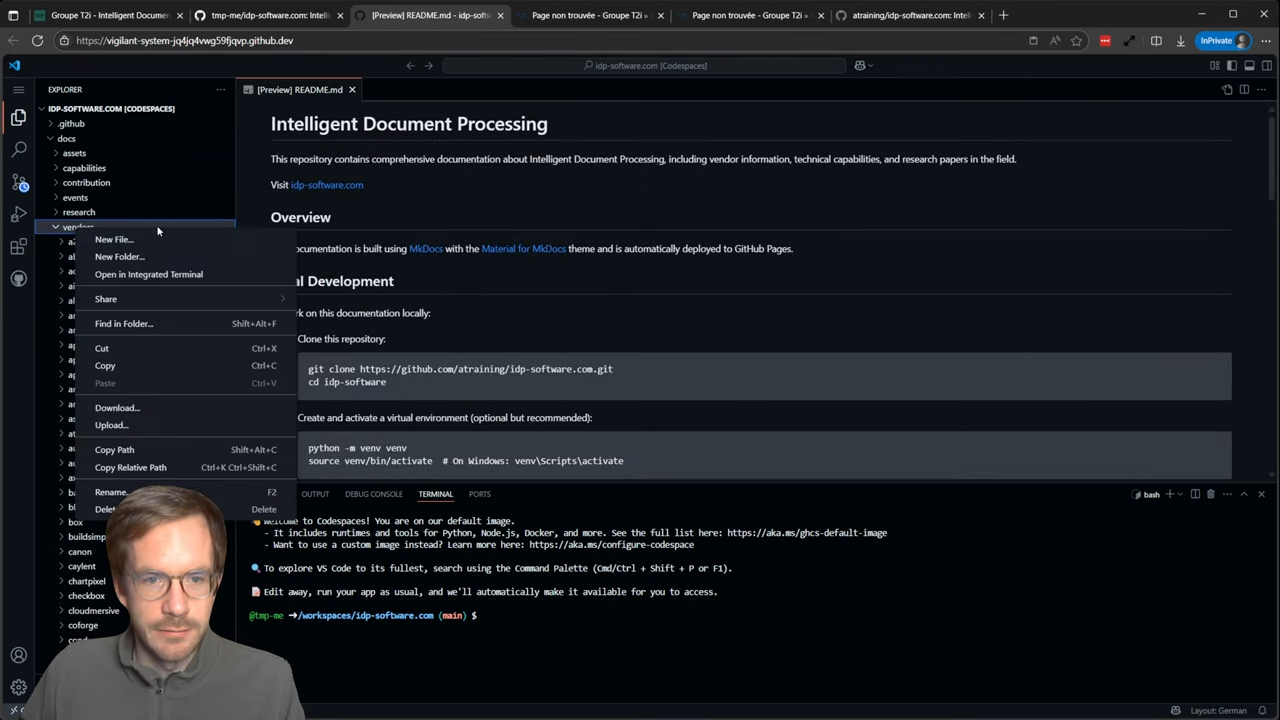Screen dimensions: 1280x720
Task: Click Show Source icon in editor toolbar
Action: click(1227, 90)
